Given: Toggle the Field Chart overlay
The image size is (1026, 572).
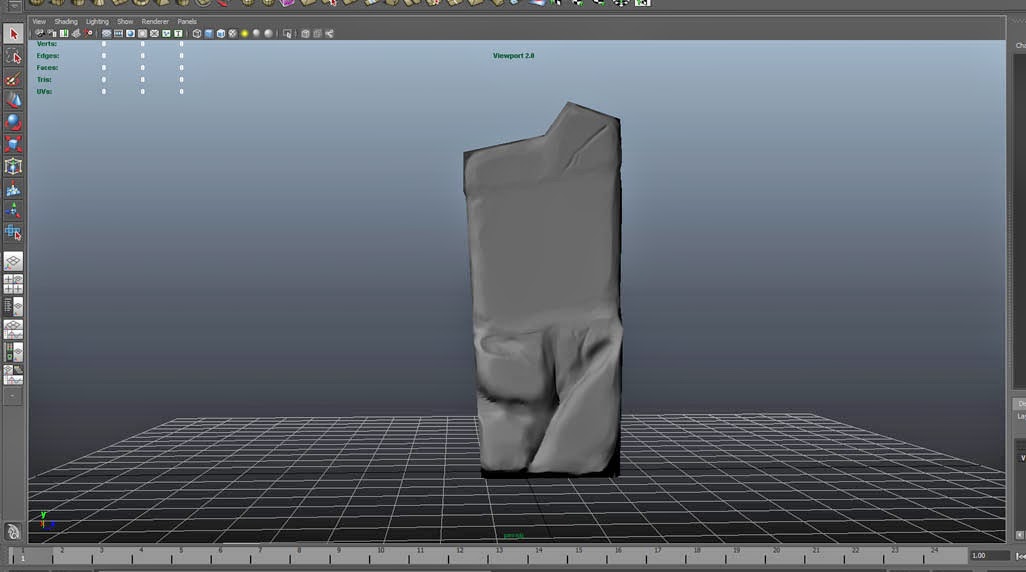Looking at the screenshot, I should click(154, 33).
